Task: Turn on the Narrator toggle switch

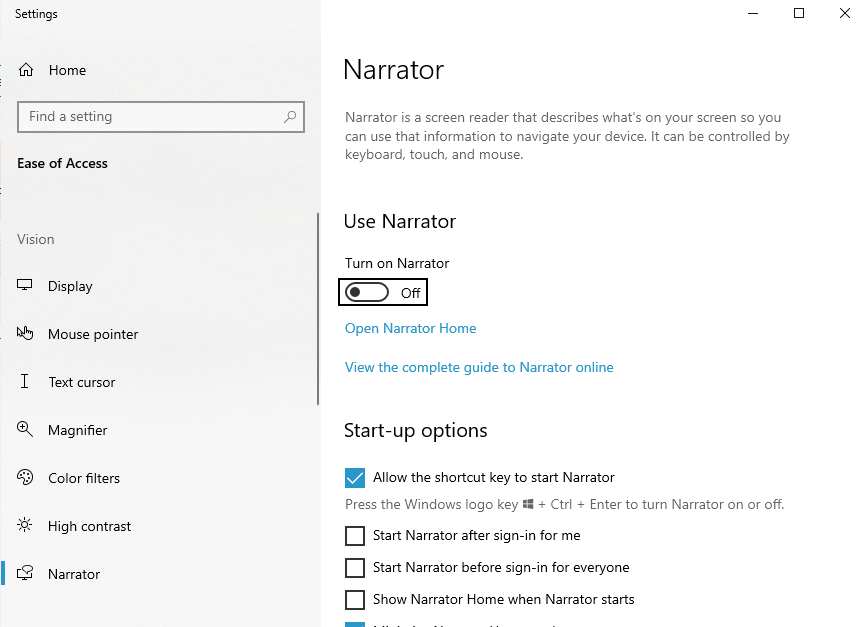Action: tap(369, 291)
